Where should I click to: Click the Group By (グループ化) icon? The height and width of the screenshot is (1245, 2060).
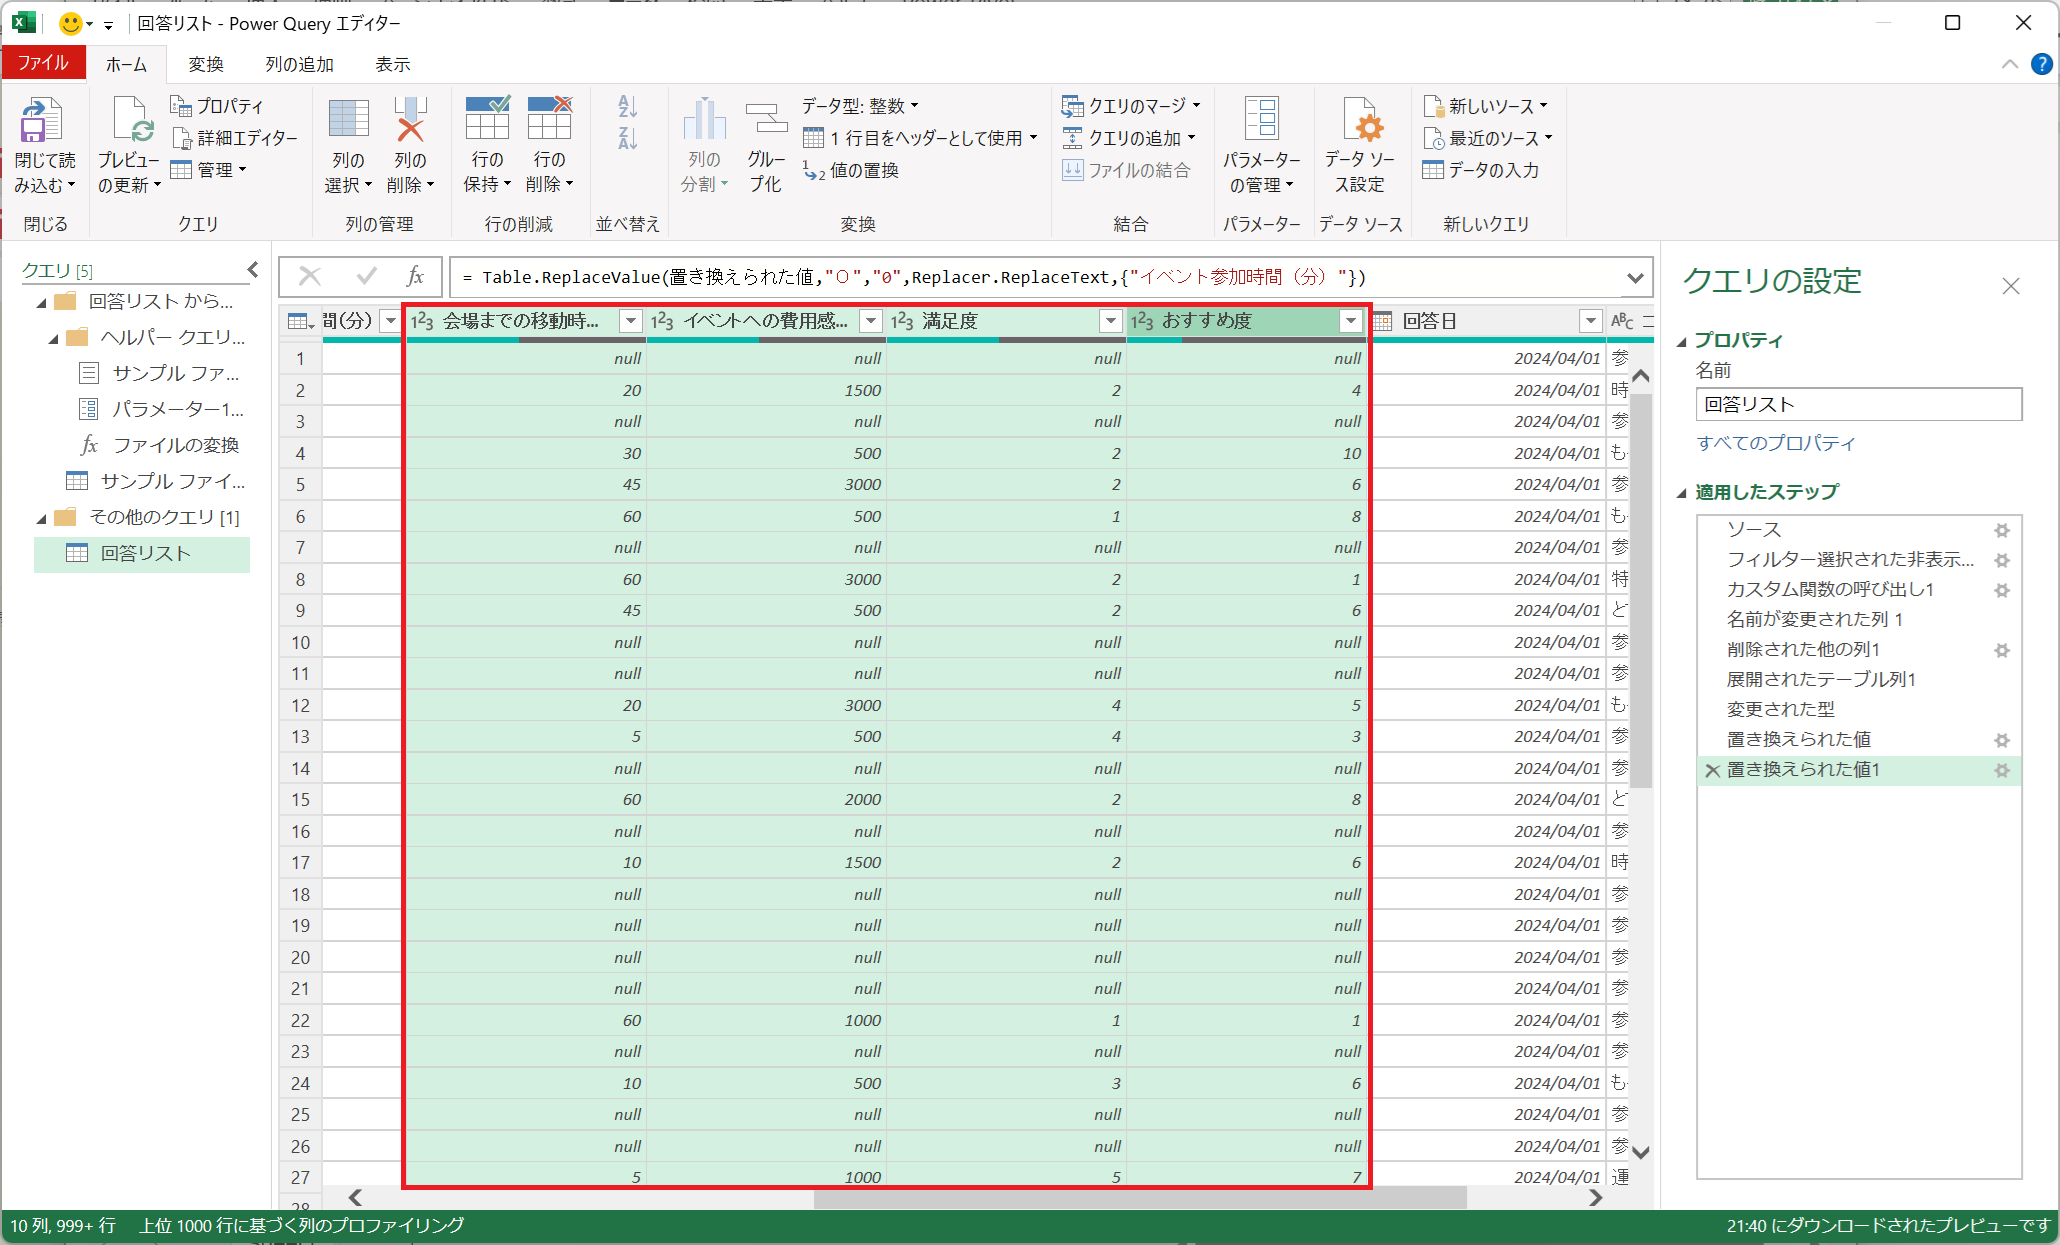pyautogui.click(x=766, y=119)
